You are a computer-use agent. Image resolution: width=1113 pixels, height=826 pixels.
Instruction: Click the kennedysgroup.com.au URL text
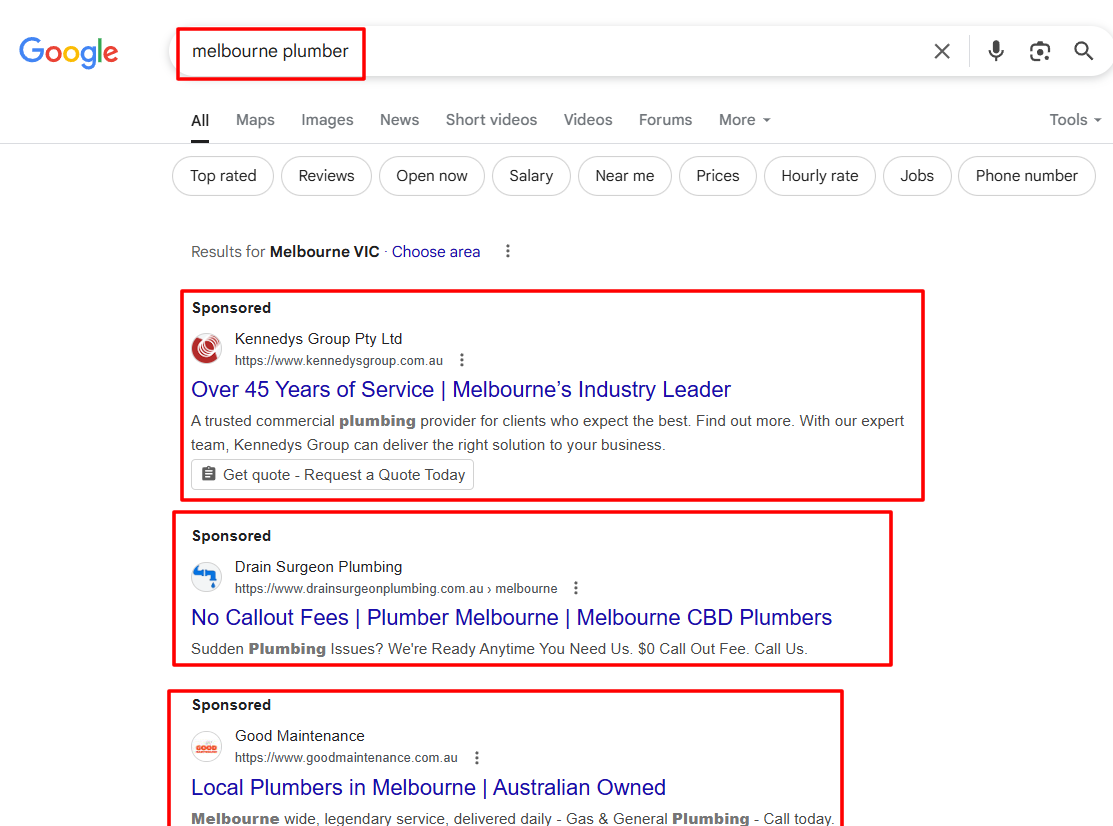click(339, 360)
